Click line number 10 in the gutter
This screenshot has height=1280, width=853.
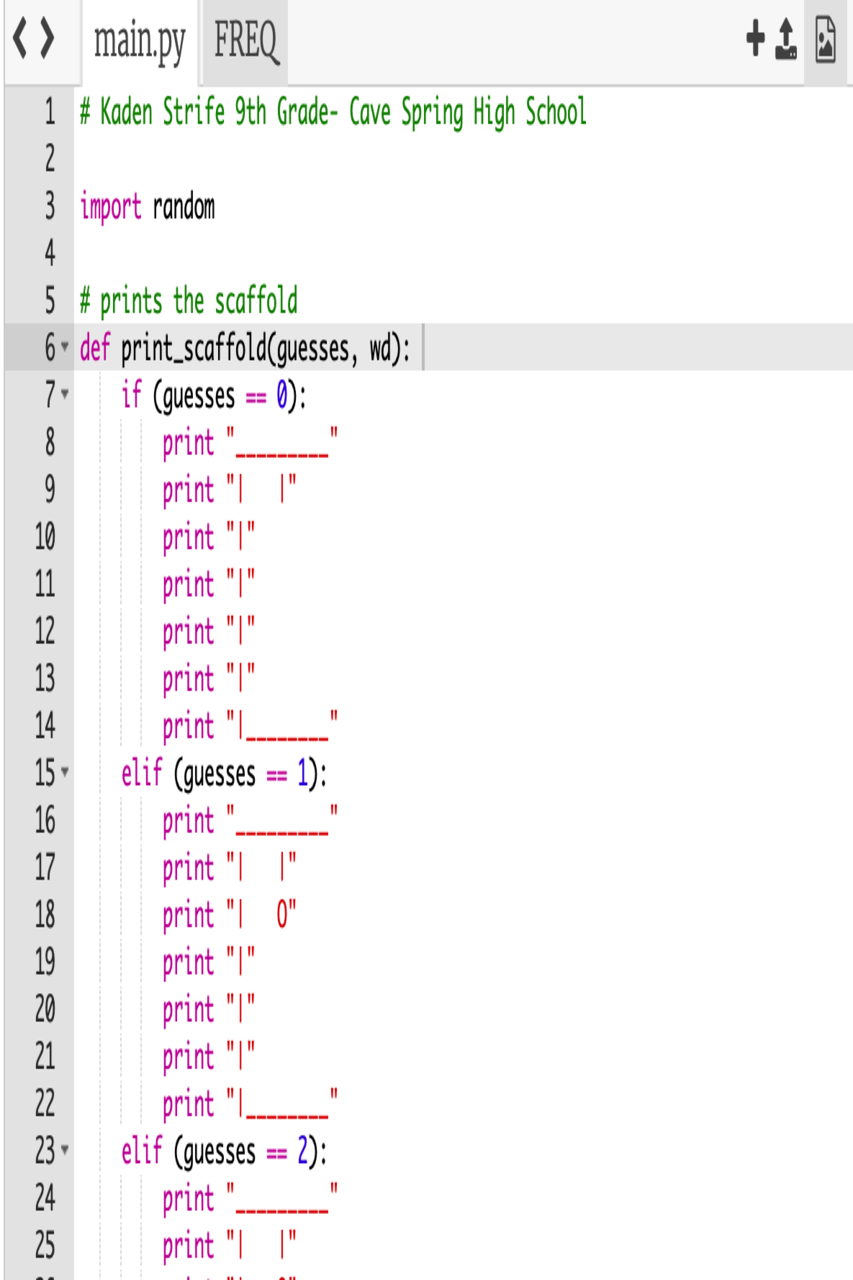(44, 537)
